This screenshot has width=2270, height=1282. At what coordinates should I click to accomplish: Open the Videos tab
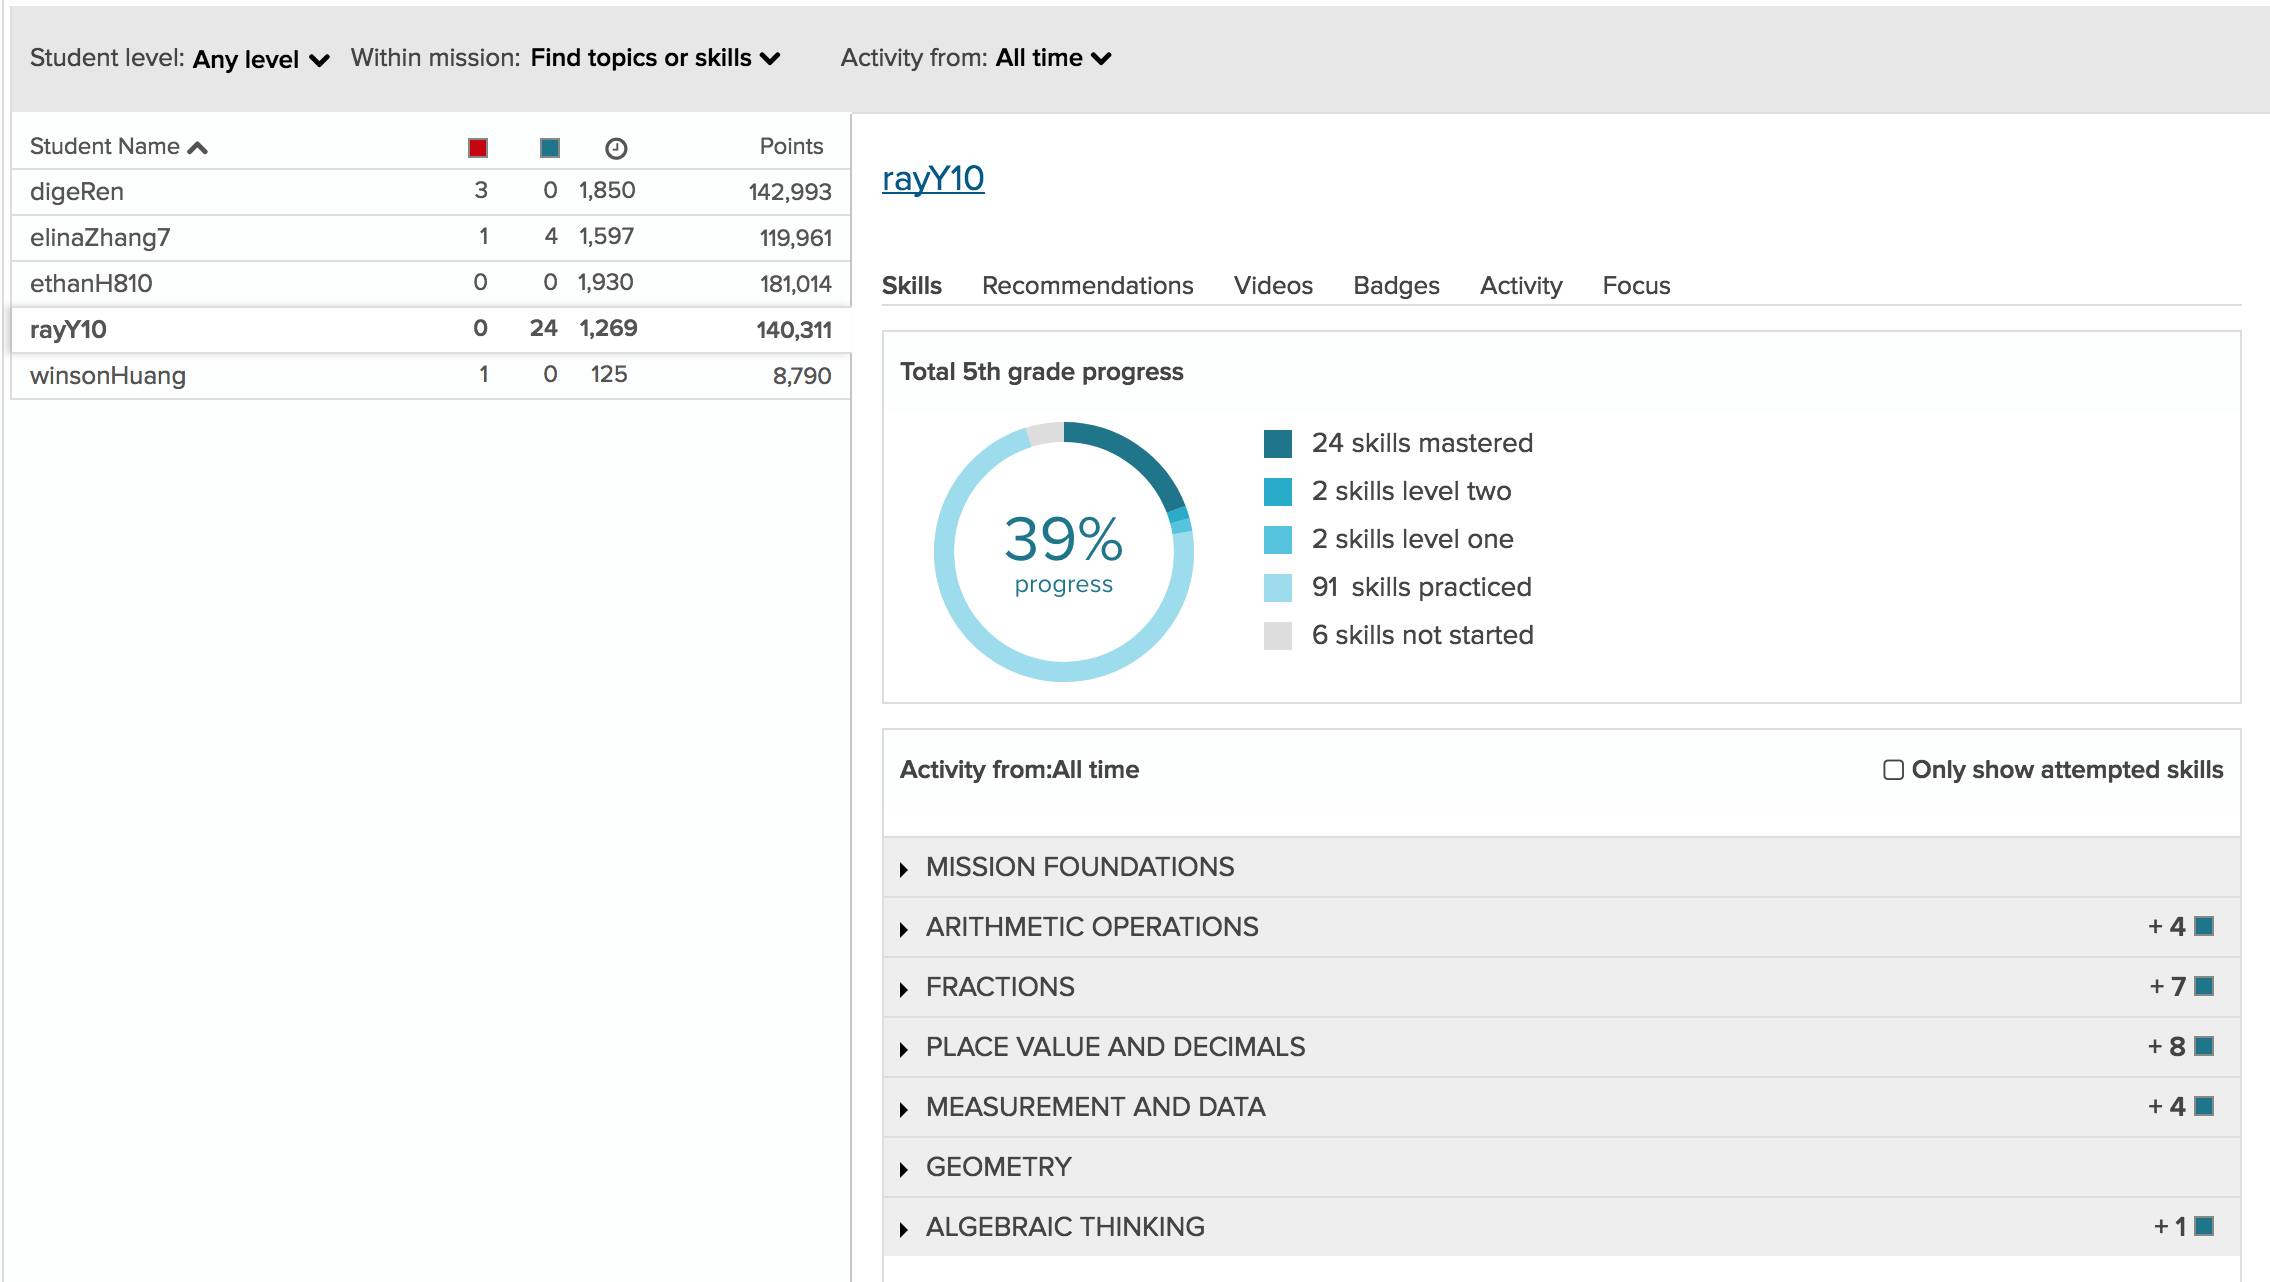pyautogui.click(x=1273, y=285)
